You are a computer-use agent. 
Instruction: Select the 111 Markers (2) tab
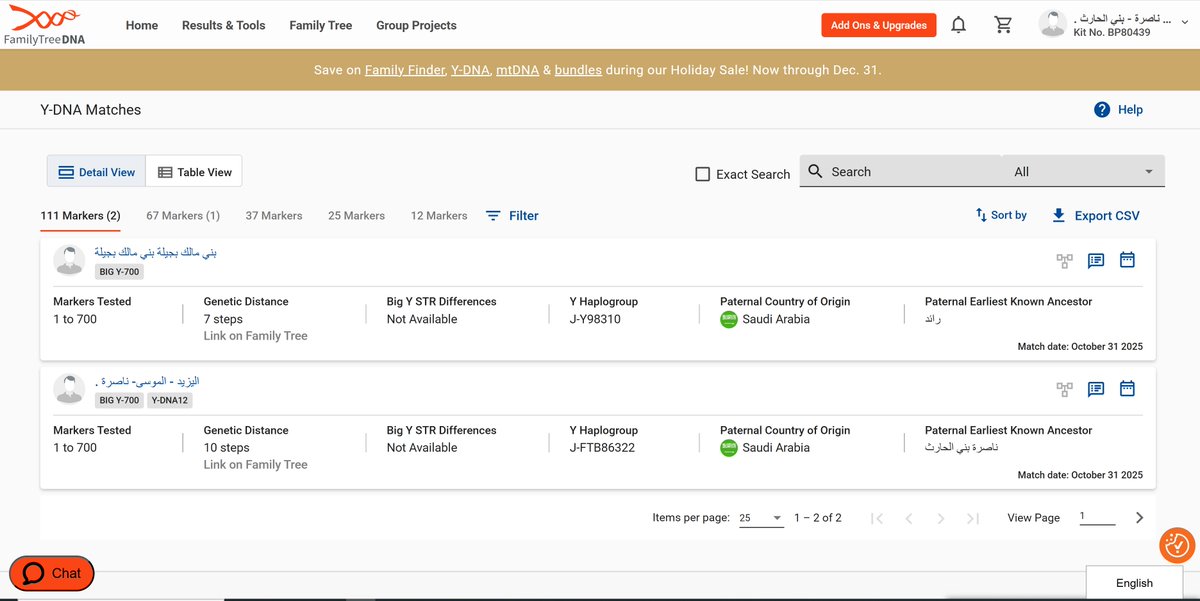(x=80, y=215)
